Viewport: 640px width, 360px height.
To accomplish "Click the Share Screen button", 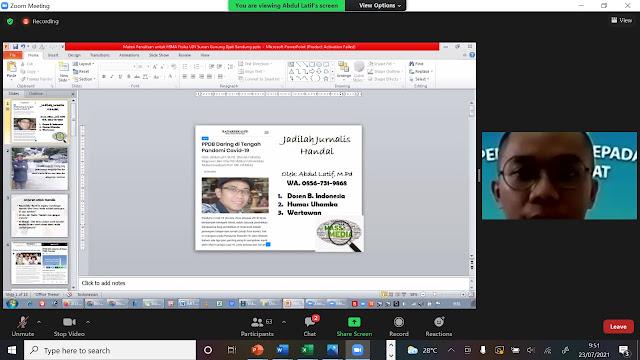I will [354, 326].
